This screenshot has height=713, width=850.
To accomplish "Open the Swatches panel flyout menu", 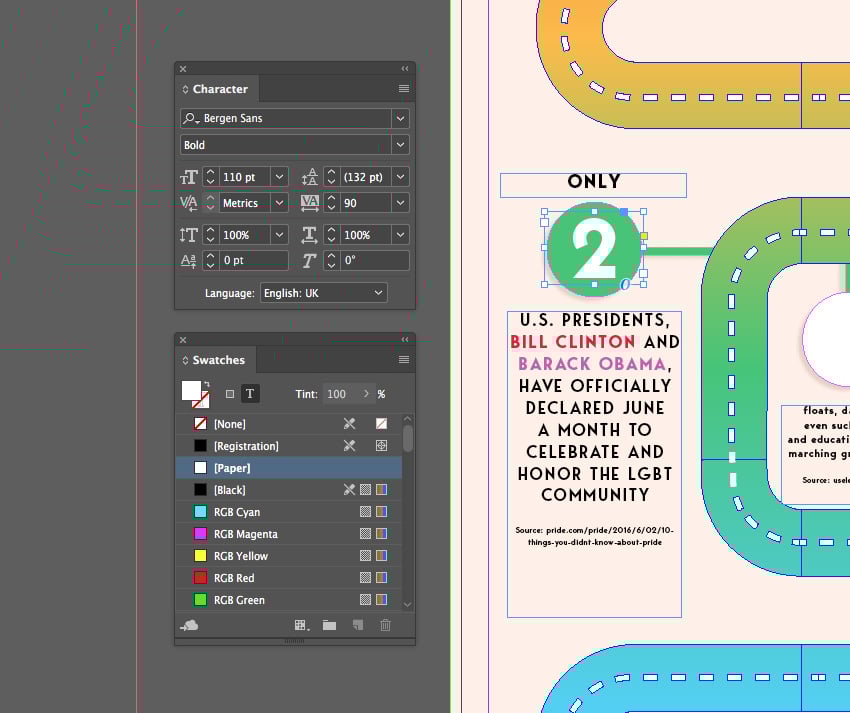I will coord(404,360).
